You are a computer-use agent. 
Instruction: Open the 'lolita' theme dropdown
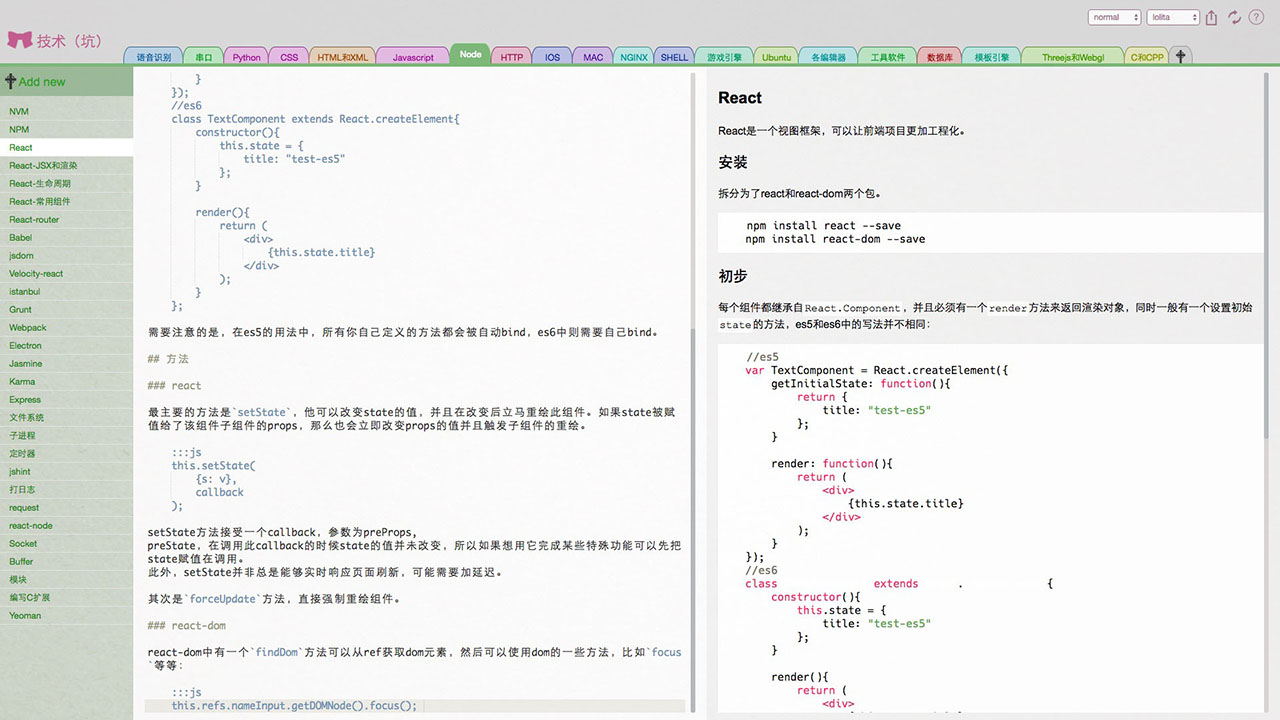[x=1173, y=17]
